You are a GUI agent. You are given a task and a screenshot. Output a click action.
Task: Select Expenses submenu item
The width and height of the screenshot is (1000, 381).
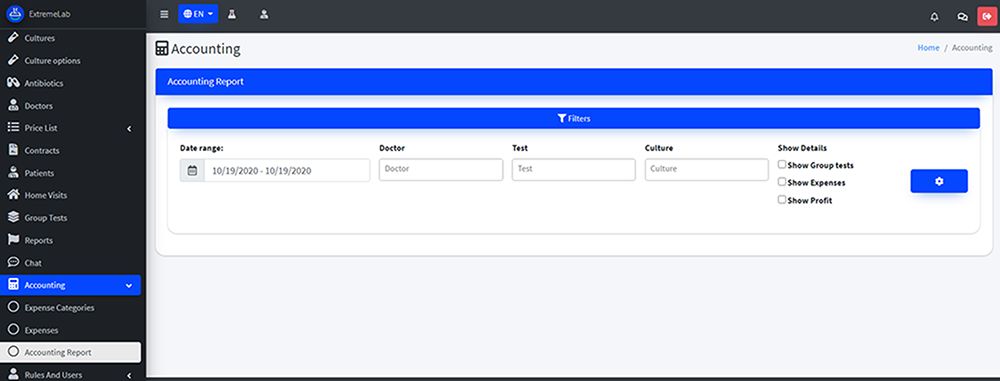[x=70, y=331]
